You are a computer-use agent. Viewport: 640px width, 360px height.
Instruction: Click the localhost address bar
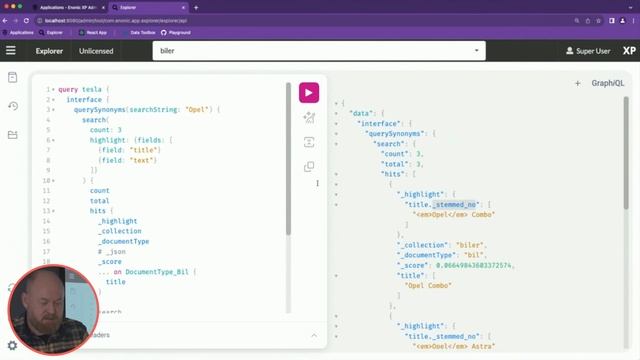click(x=302, y=20)
